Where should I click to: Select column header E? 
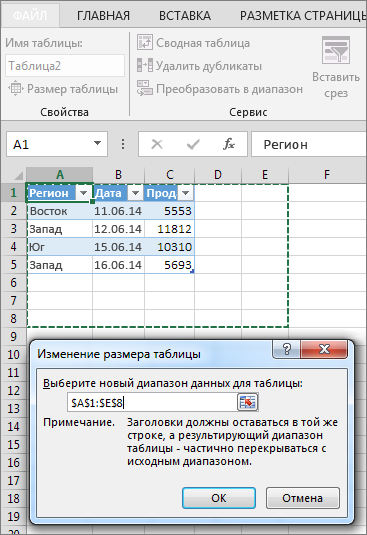pos(265,175)
